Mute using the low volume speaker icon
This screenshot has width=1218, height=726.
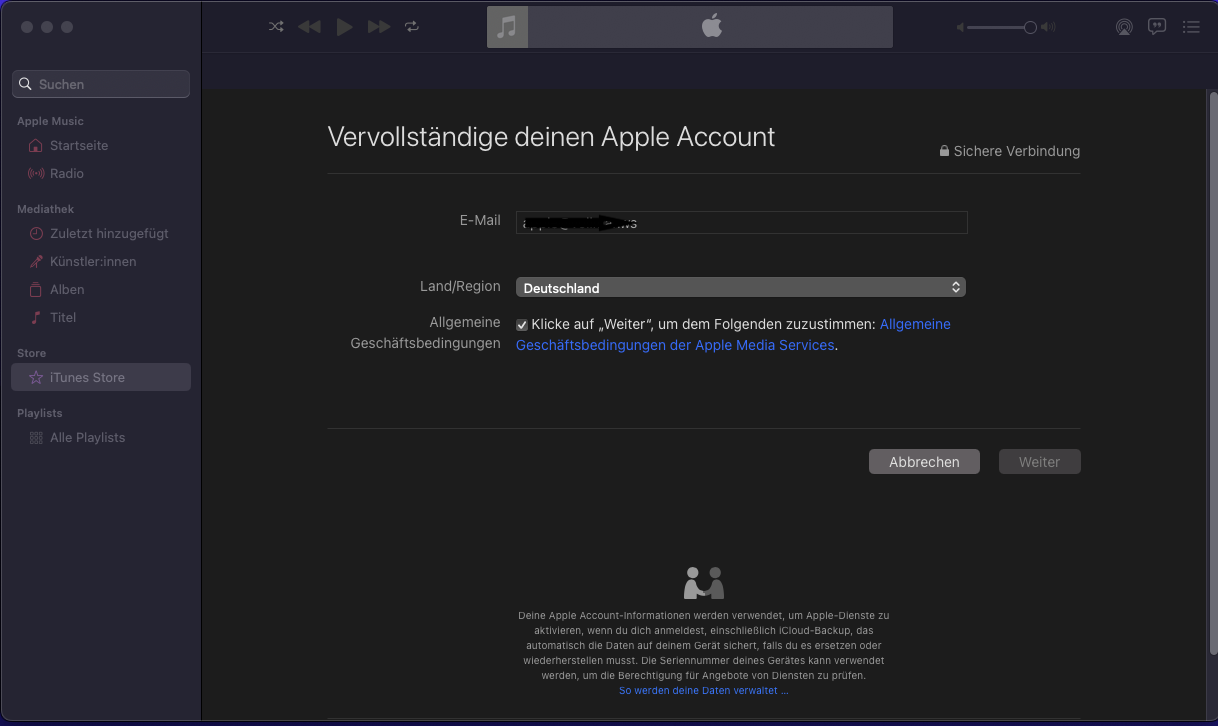(960, 28)
